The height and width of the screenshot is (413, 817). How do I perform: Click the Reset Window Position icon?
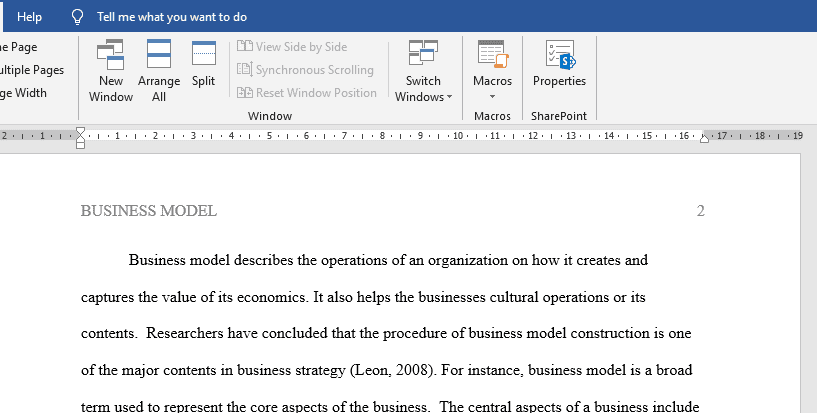point(245,92)
